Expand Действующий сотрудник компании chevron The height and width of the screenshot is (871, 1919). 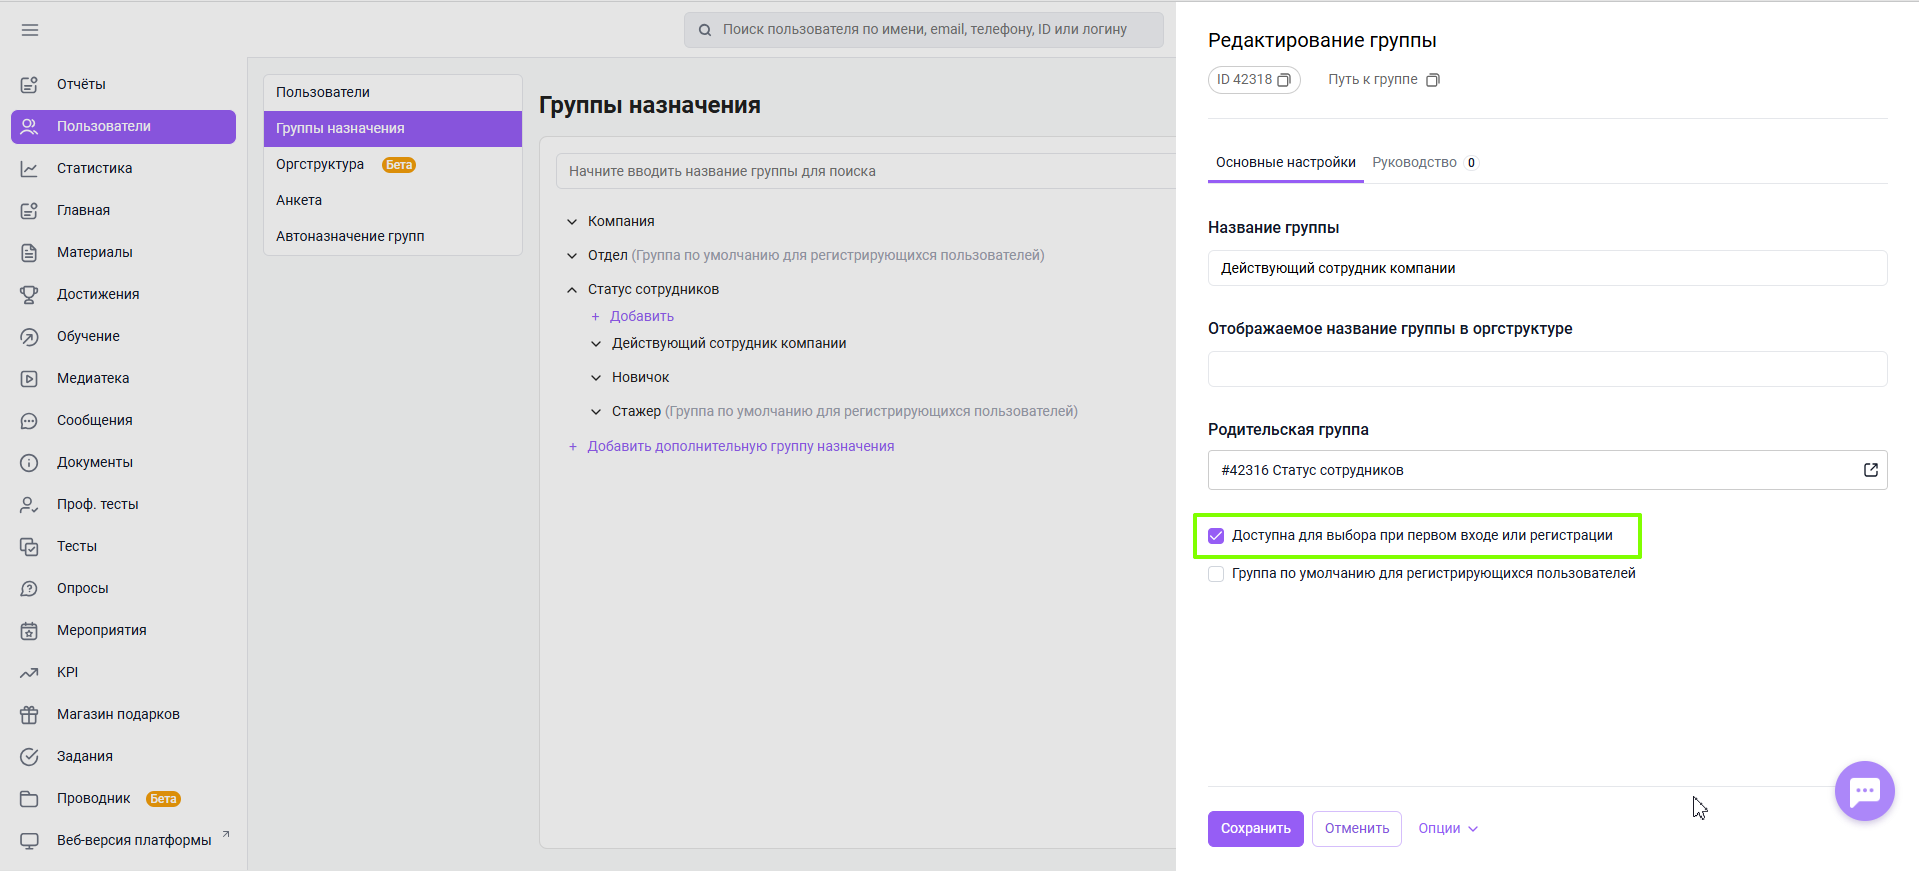coord(596,343)
